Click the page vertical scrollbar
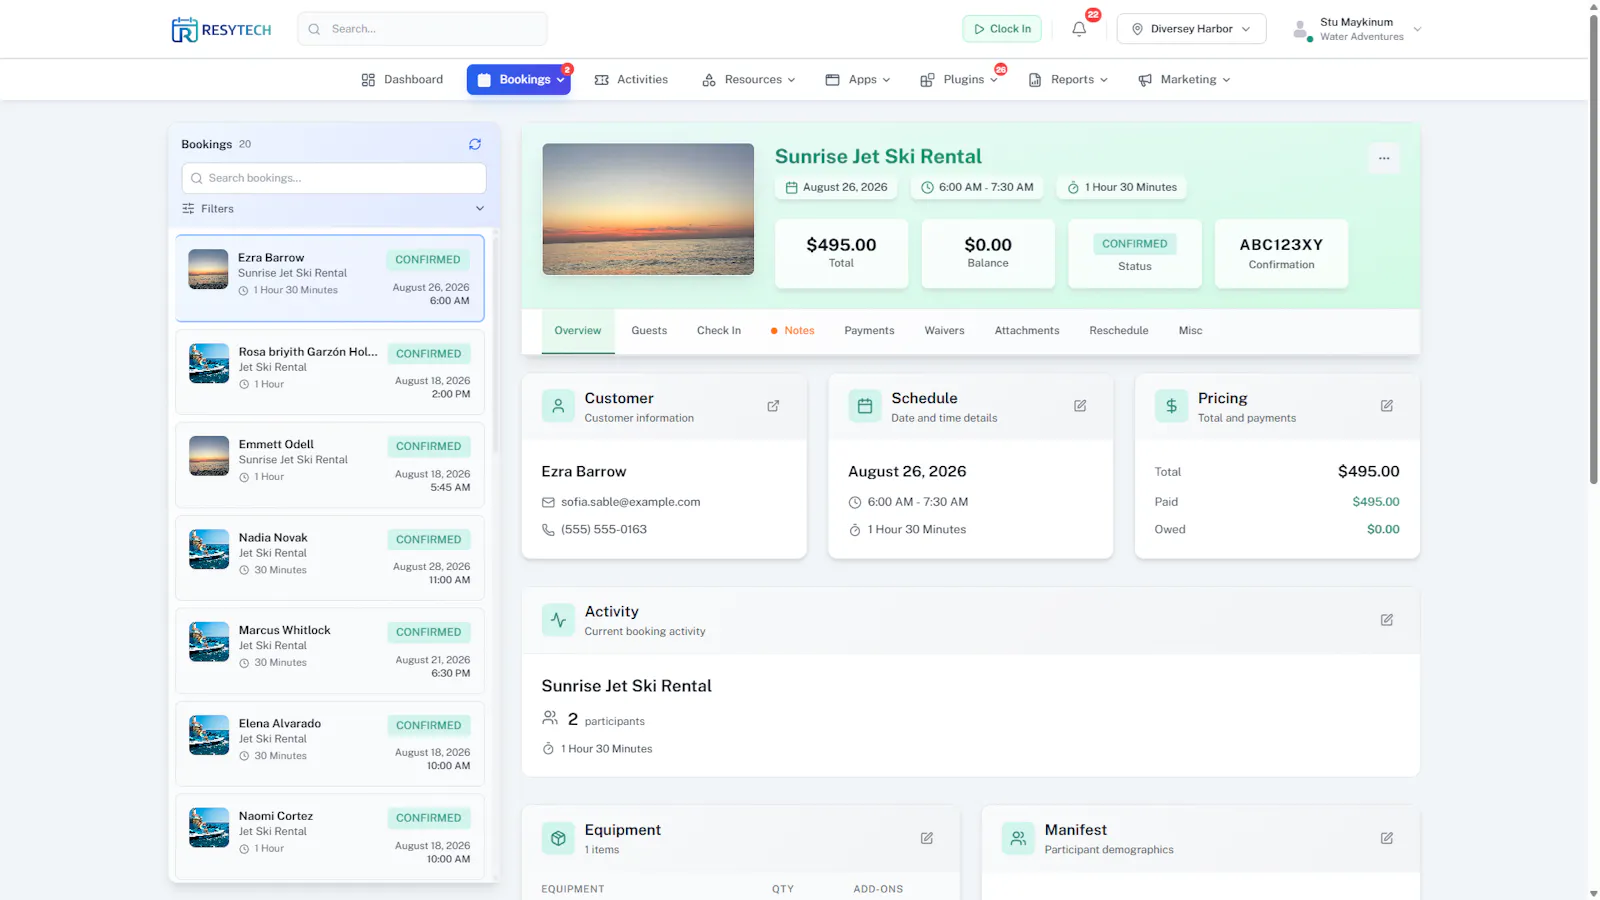This screenshot has height=900, width=1600. tap(1593, 250)
